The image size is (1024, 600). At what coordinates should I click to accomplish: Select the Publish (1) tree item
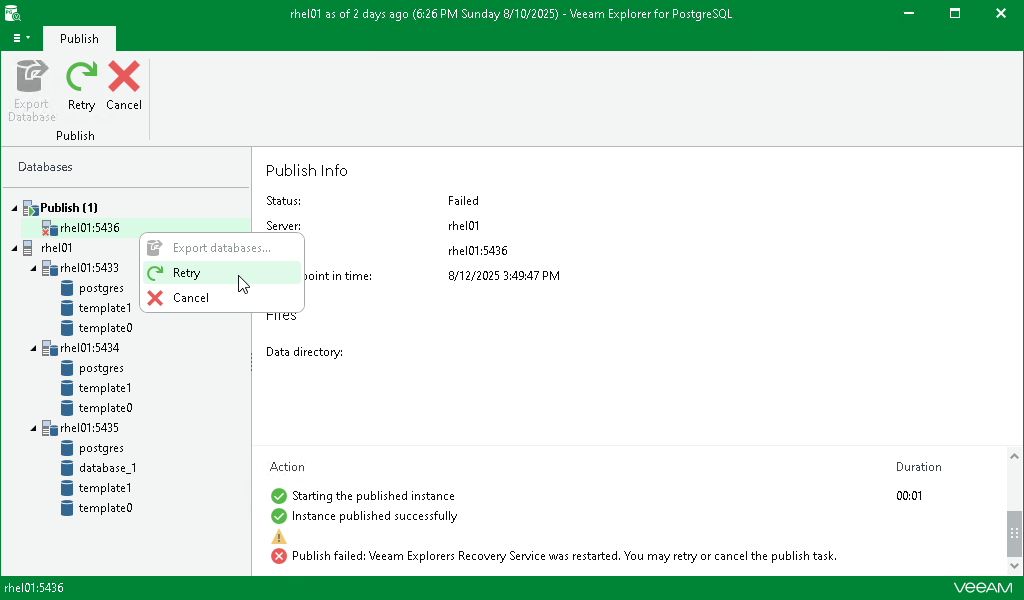coord(69,208)
